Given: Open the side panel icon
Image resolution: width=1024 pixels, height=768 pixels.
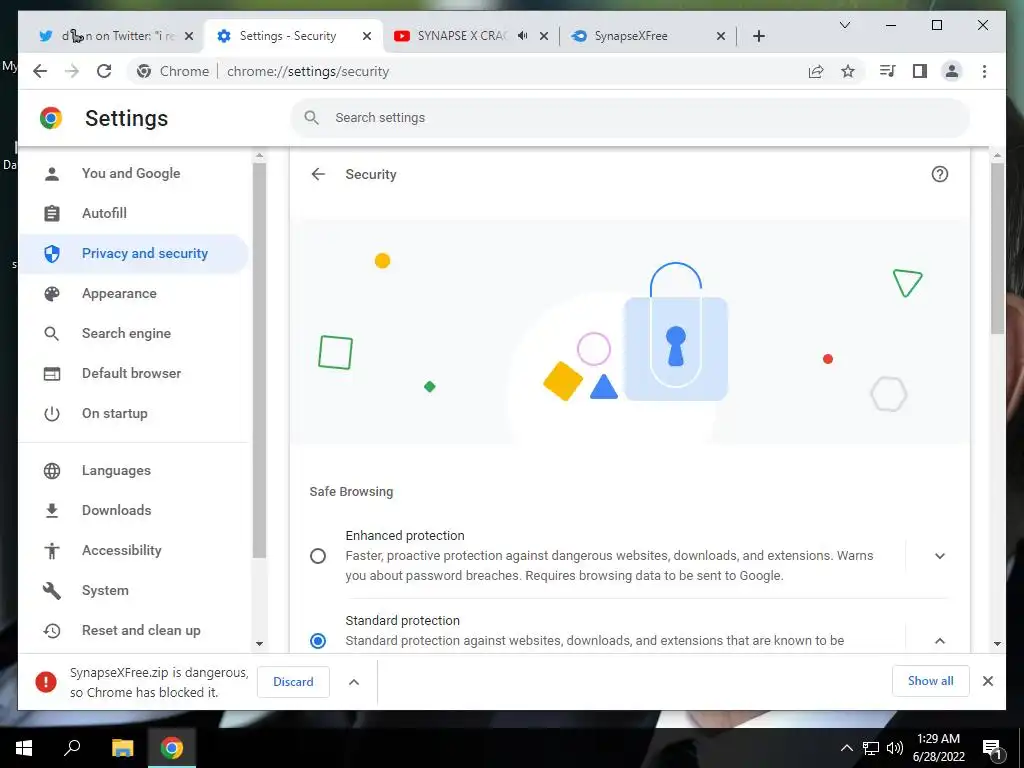Looking at the screenshot, I should [920, 71].
